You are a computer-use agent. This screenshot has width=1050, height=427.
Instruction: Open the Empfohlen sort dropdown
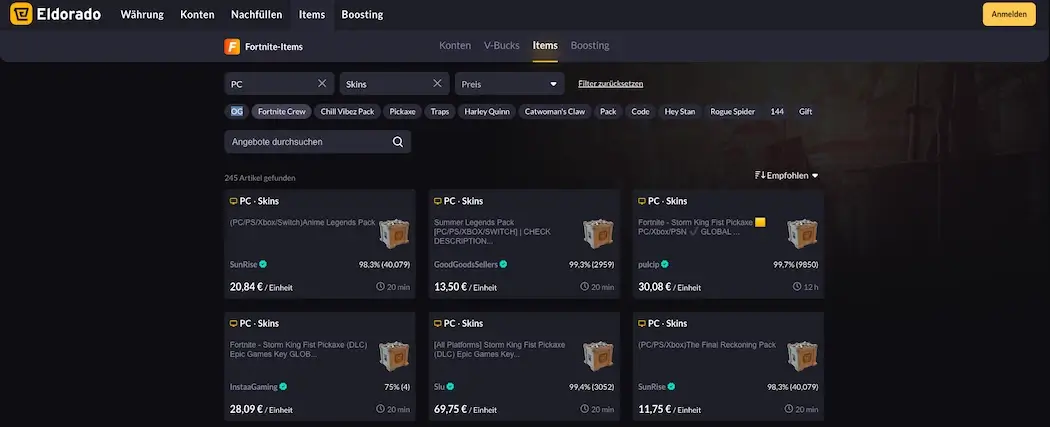pos(787,176)
